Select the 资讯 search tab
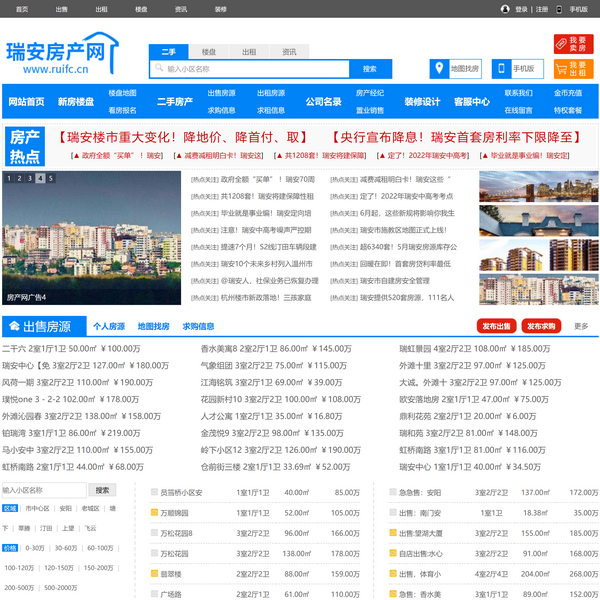Viewport: 600px width, 600px height. click(289, 51)
